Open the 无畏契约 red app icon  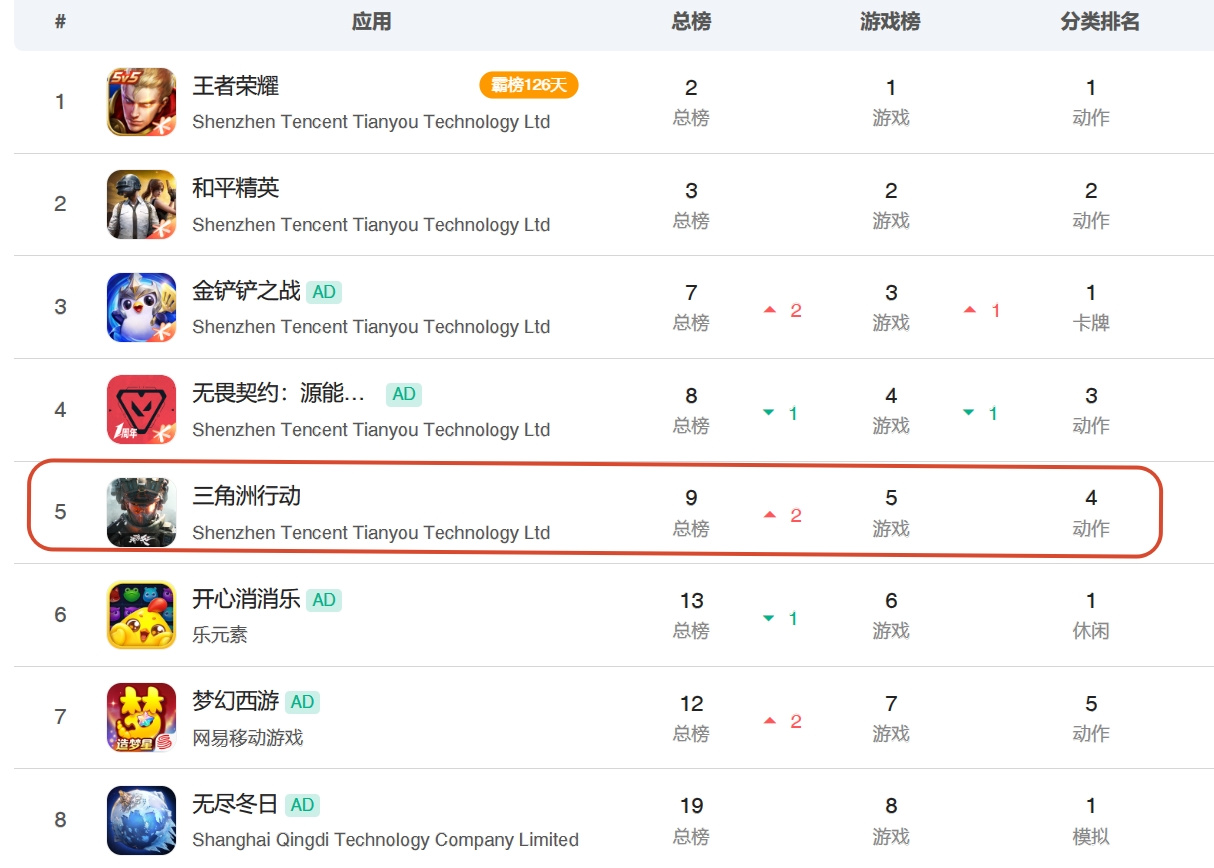coord(141,410)
